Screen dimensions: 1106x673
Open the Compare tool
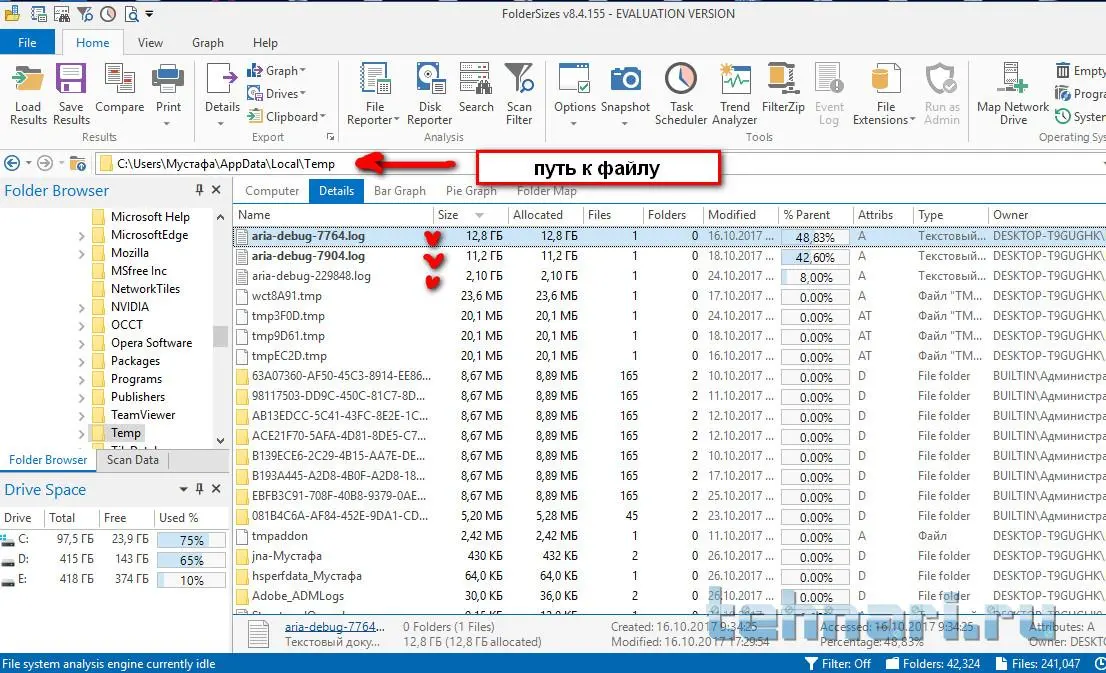tap(119, 87)
